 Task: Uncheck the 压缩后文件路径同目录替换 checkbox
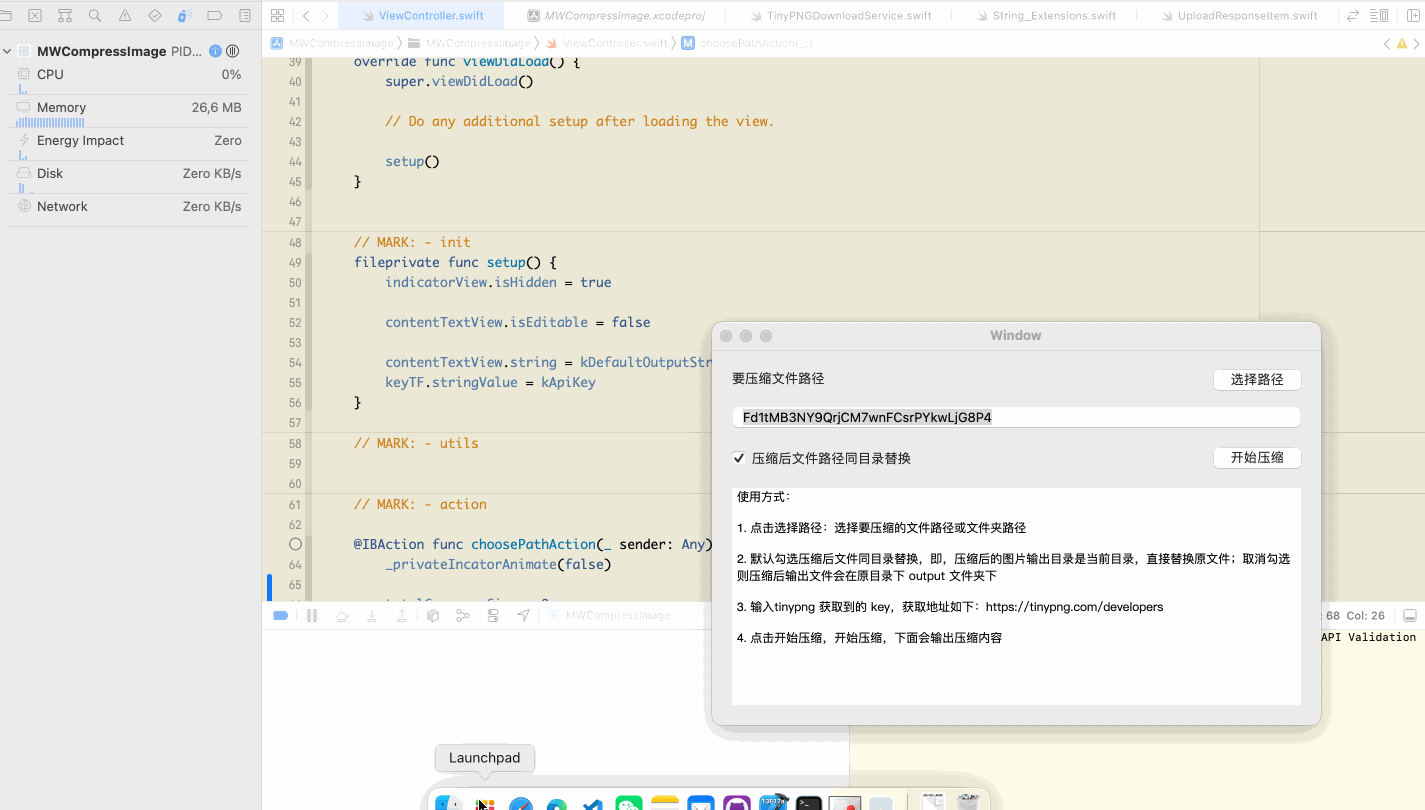pyautogui.click(x=739, y=458)
